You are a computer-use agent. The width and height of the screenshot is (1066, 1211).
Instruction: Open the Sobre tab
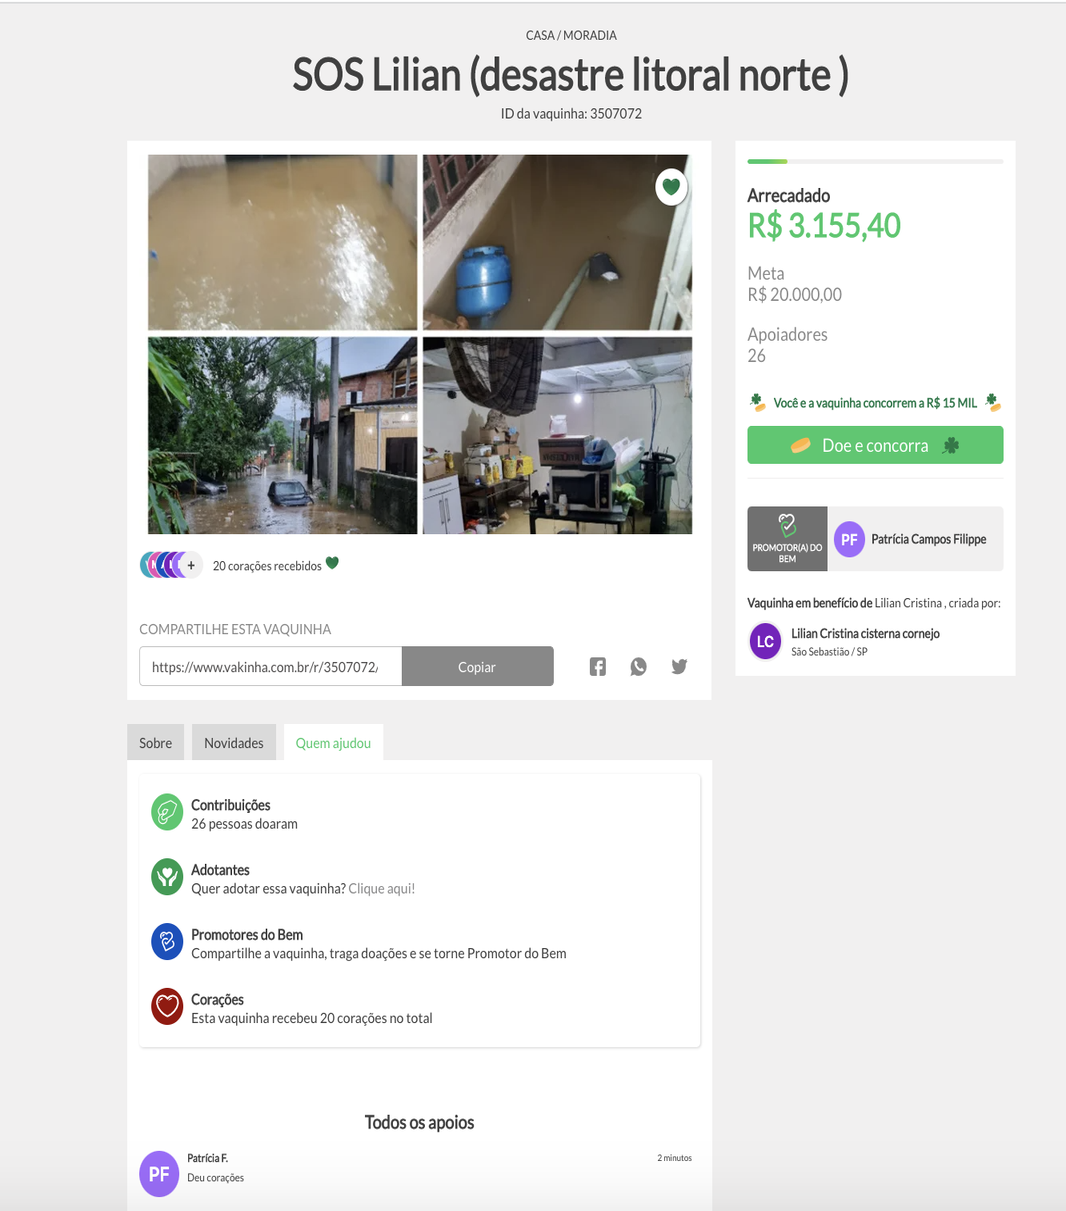coord(155,743)
